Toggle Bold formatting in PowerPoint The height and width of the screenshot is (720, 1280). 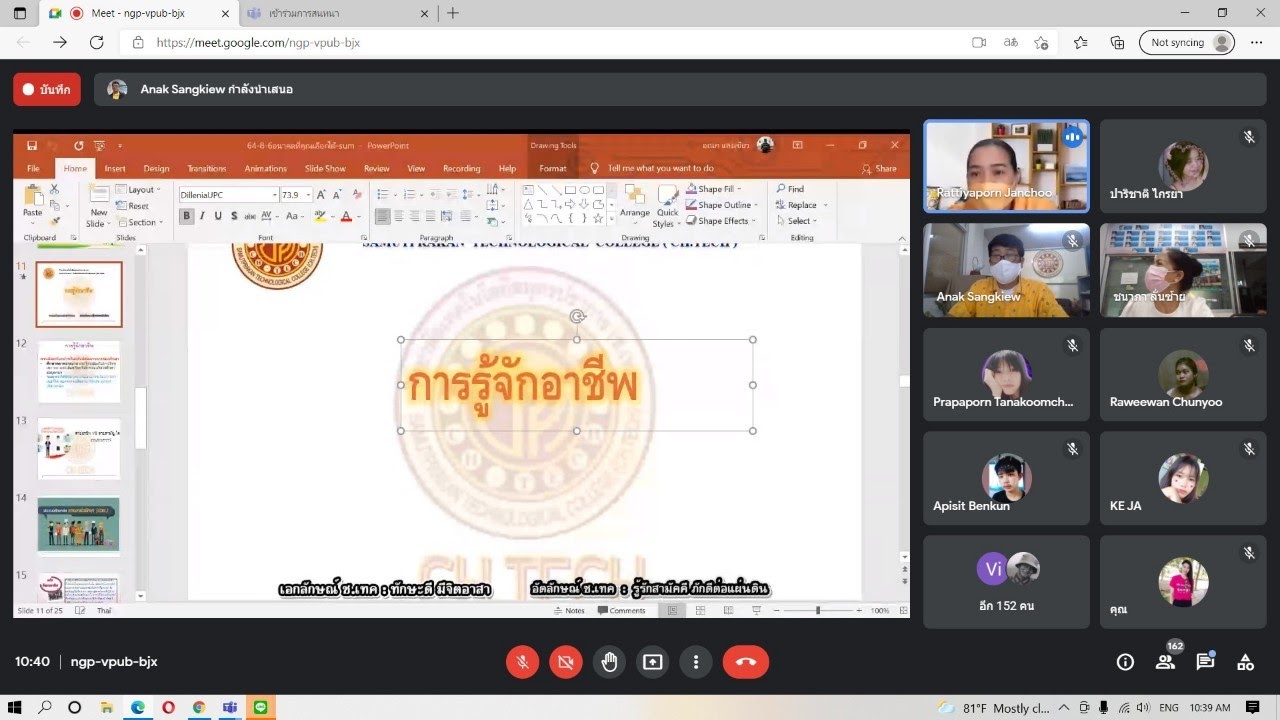pyautogui.click(x=186, y=216)
